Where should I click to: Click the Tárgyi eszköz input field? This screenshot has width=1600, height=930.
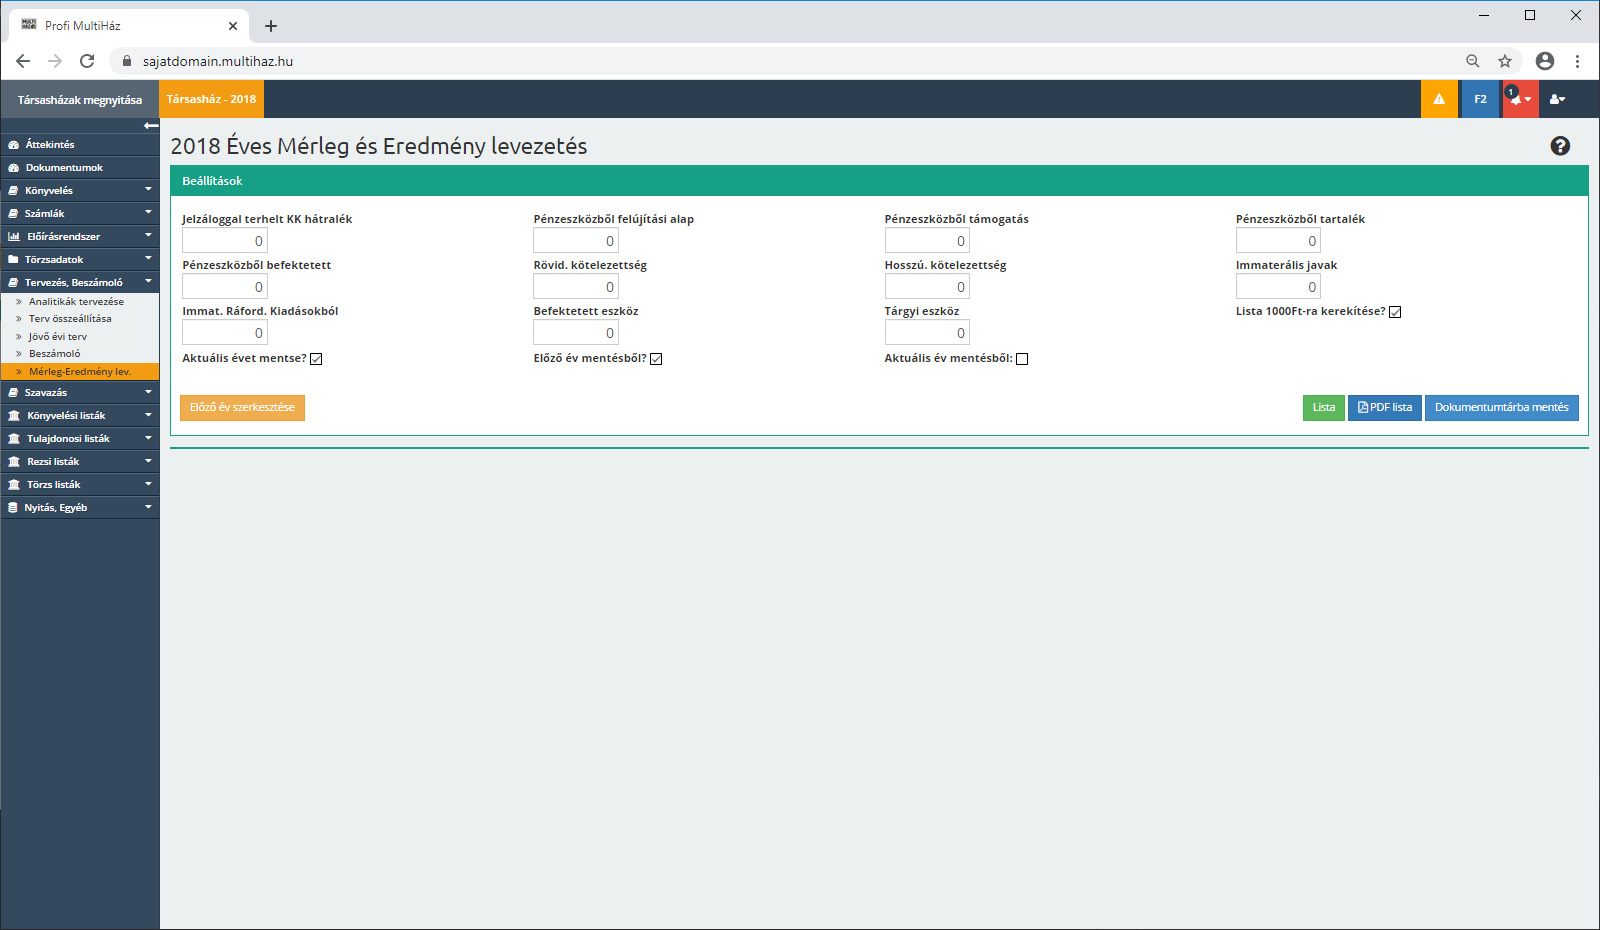[x=927, y=333]
